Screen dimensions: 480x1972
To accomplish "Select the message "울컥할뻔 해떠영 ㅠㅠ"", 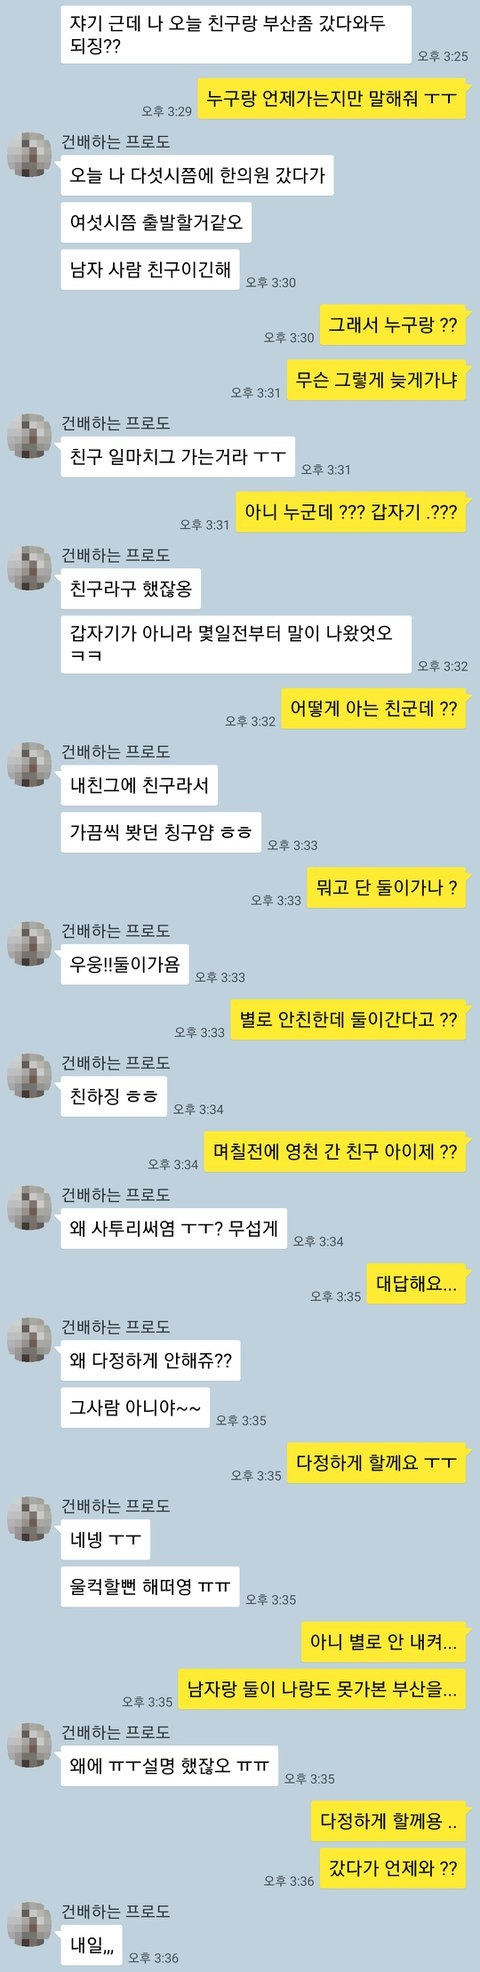I will pos(150,1587).
